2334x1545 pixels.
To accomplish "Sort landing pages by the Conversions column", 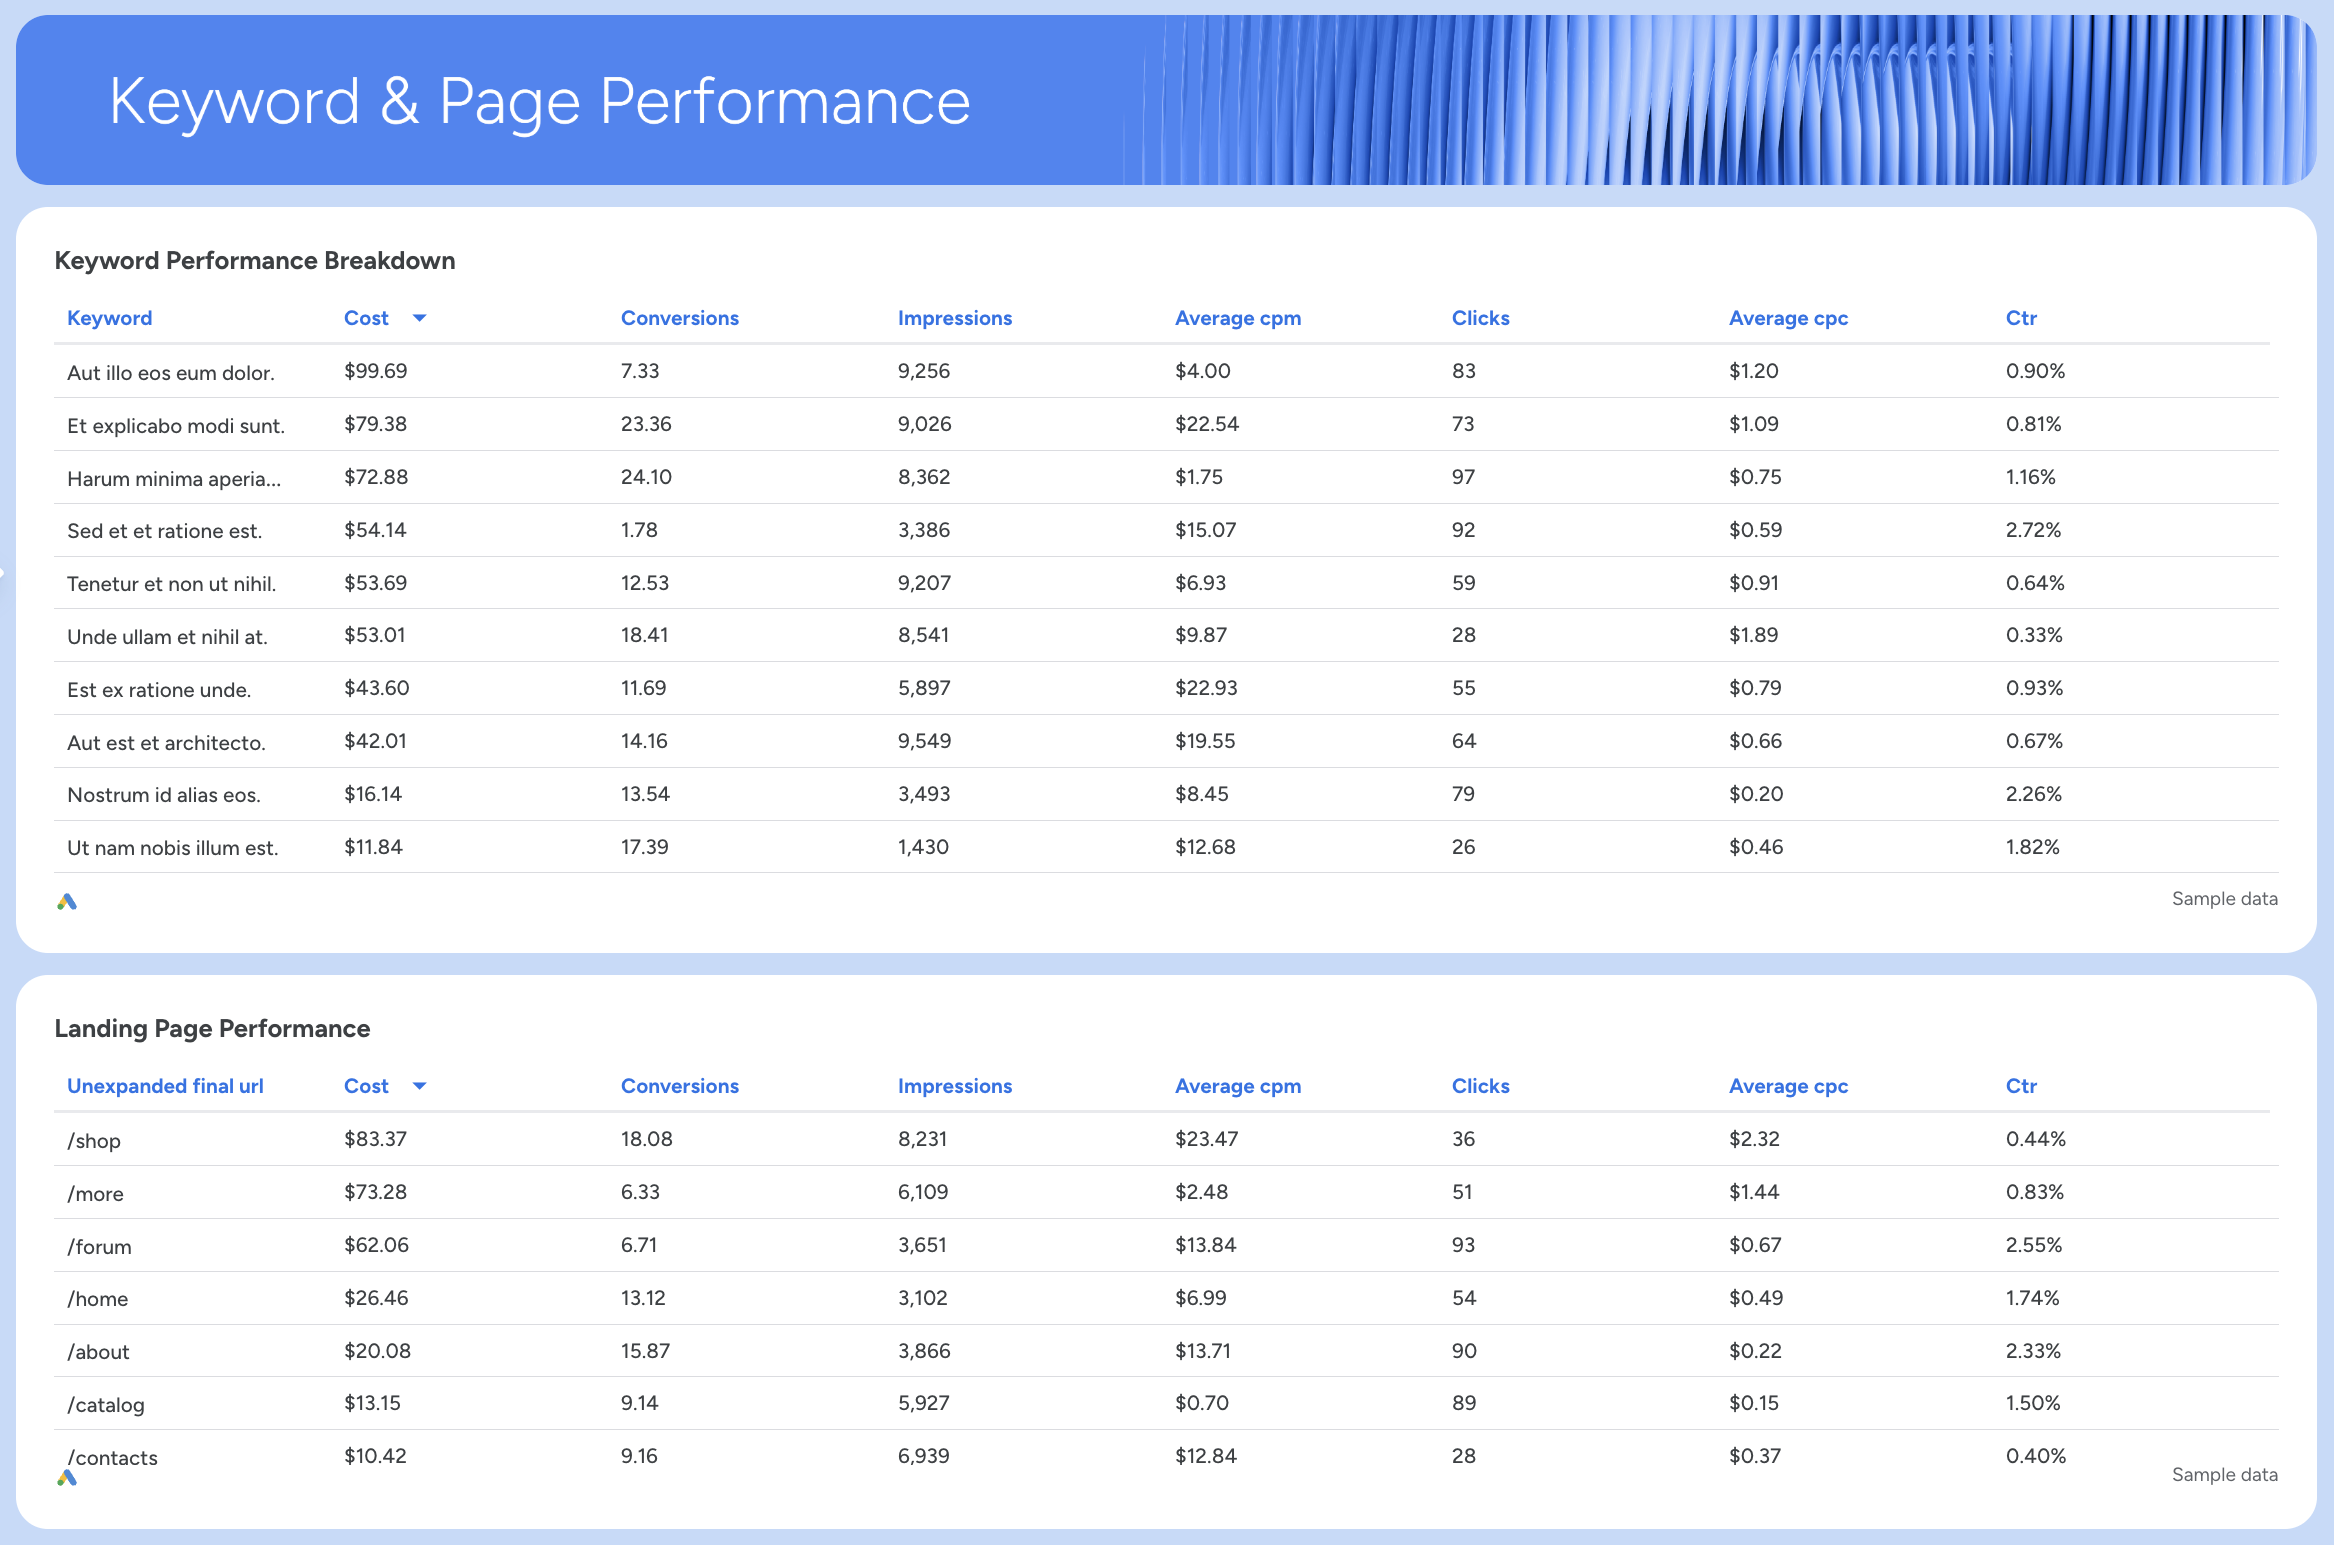I will click(679, 1086).
